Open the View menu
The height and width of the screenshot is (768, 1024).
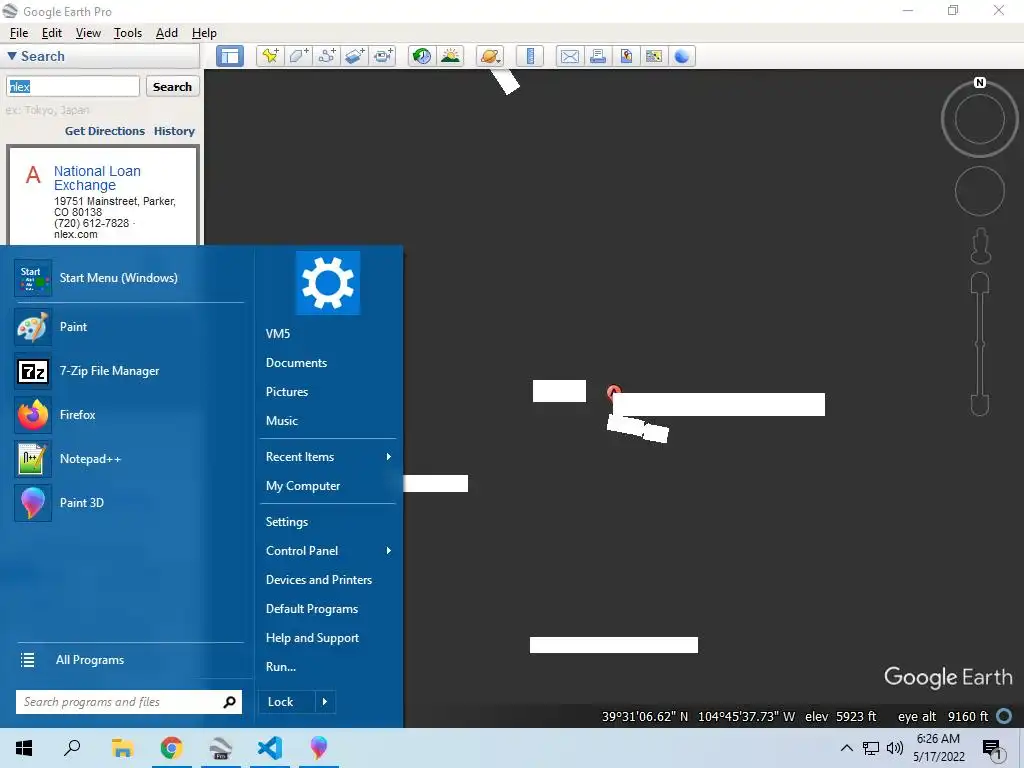pos(88,33)
